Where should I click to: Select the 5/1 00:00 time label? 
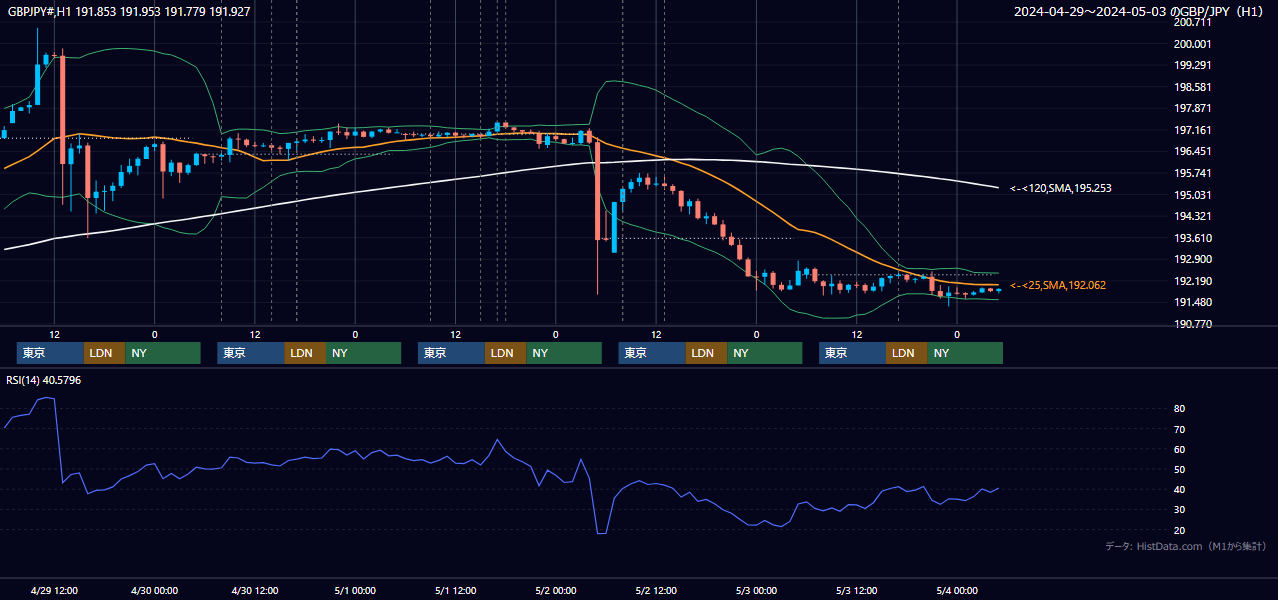[x=355, y=590]
